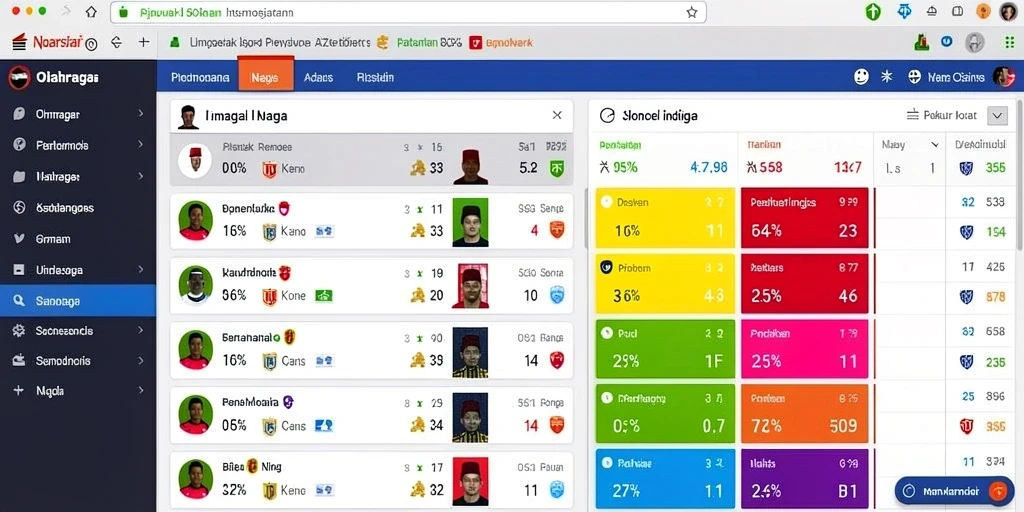Open the dropdown beside Pokur lorat

pyautogui.click(x=997, y=116)
